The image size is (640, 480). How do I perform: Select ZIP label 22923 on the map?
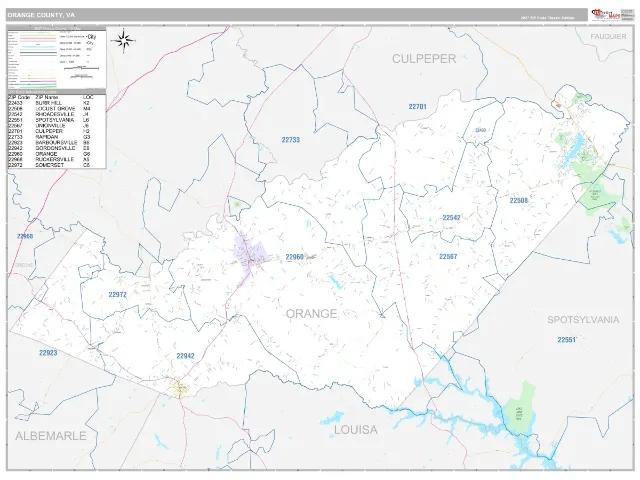48,353
